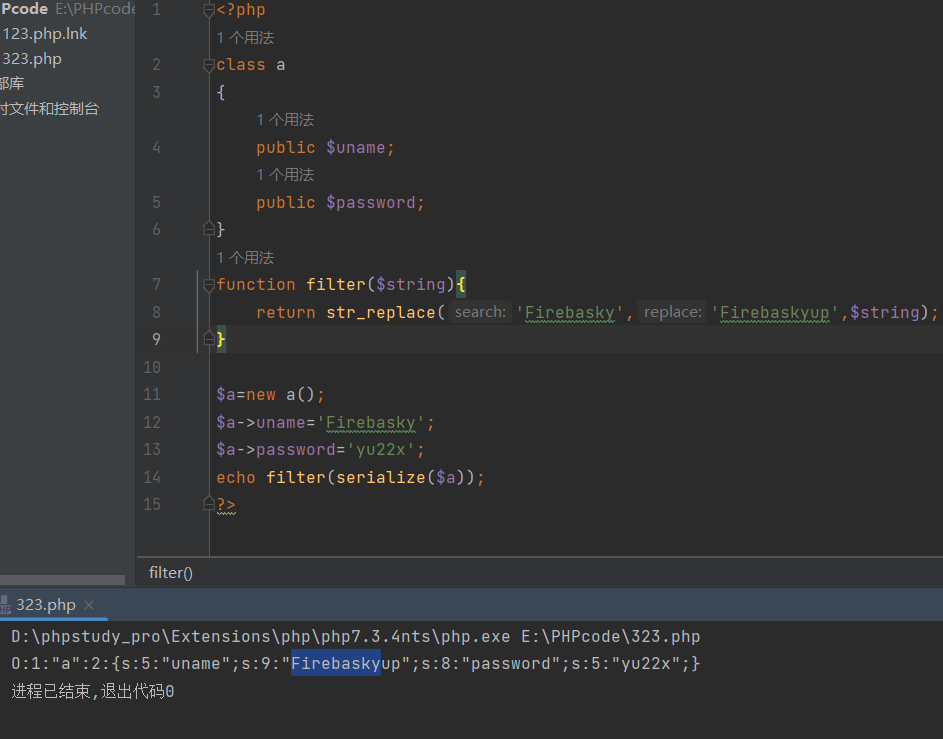Open the filter() breadcrumb
Image resolution: width=943 pixels, height=739 pixels.
coord(171,573)
